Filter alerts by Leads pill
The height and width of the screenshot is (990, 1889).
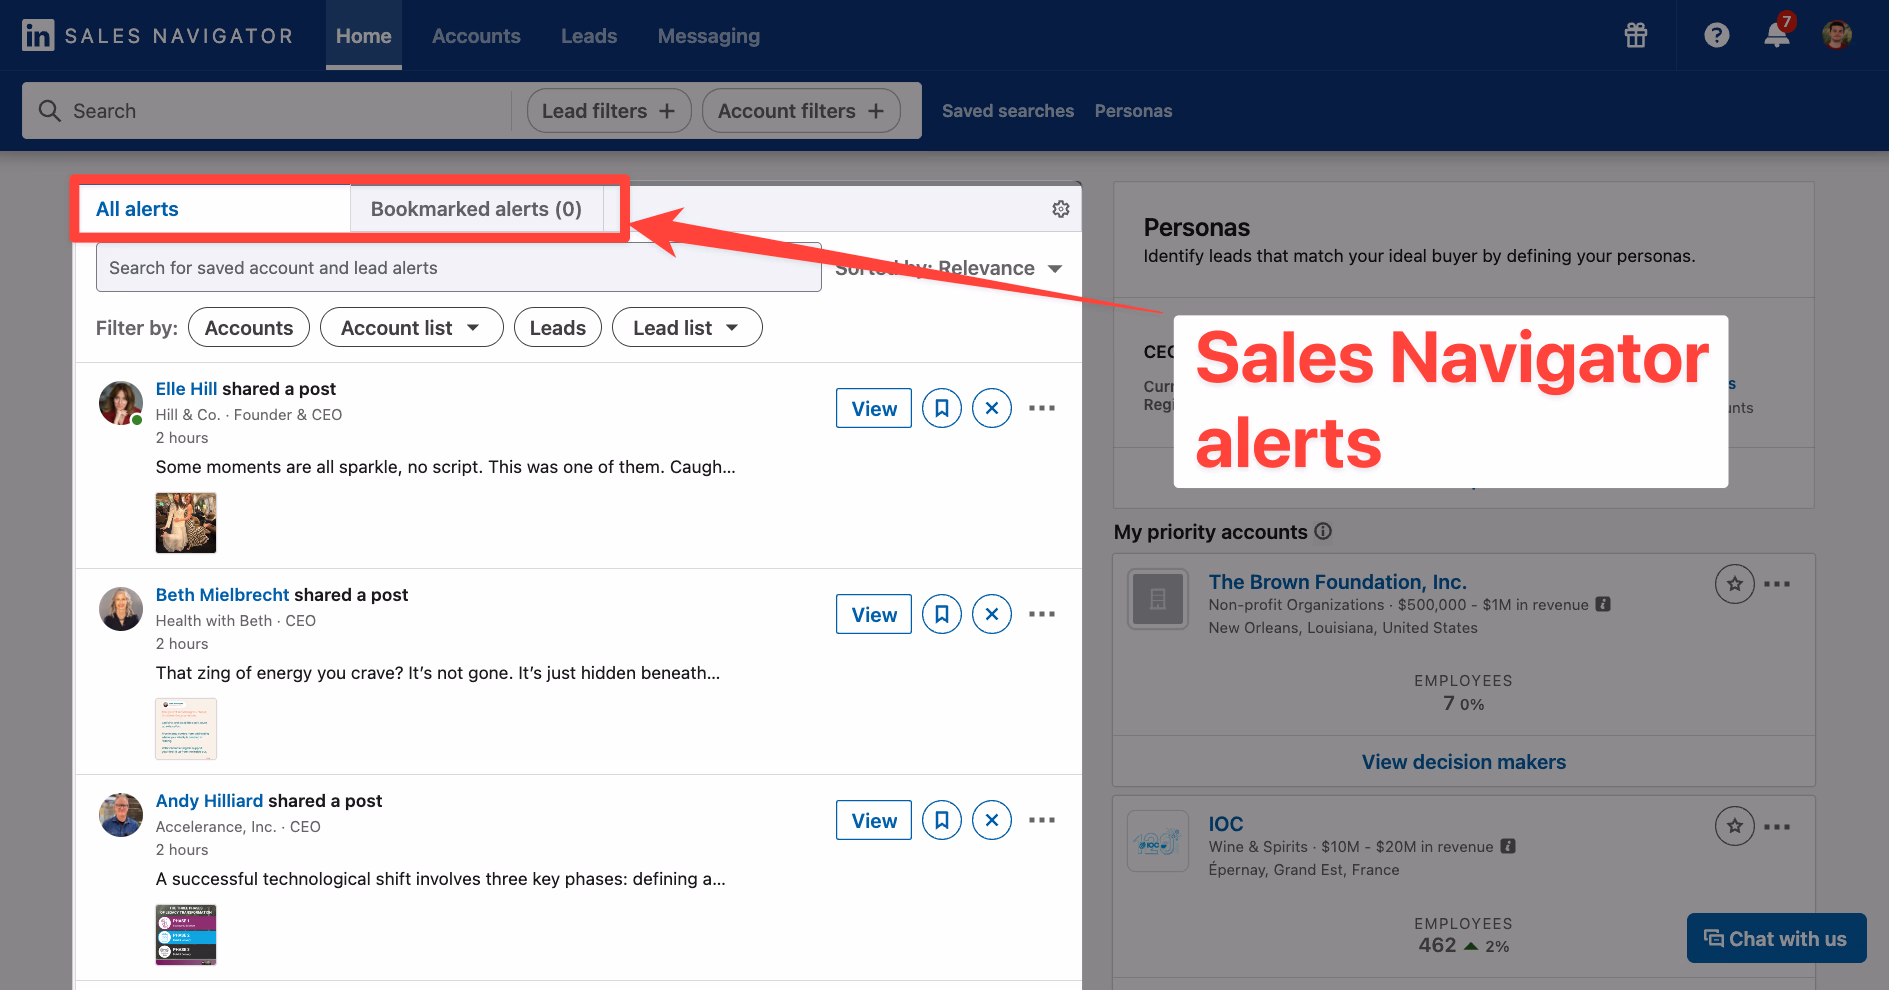click(x=558, y=328)
